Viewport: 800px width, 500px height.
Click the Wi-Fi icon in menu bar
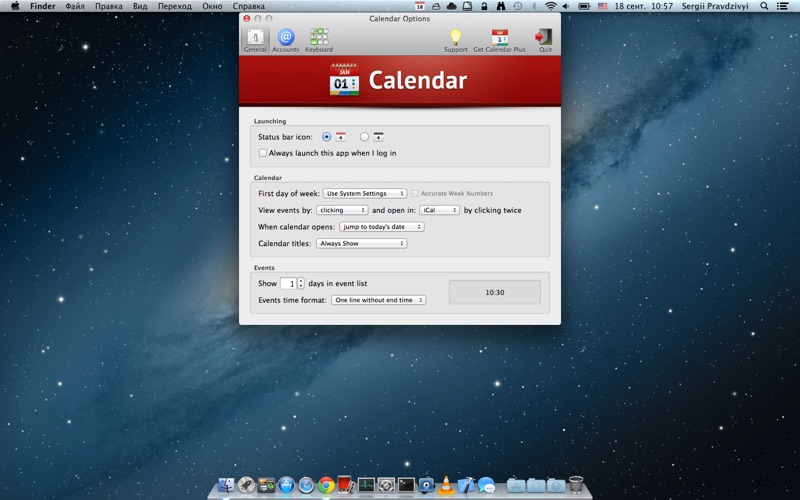(x=550, y=6)
